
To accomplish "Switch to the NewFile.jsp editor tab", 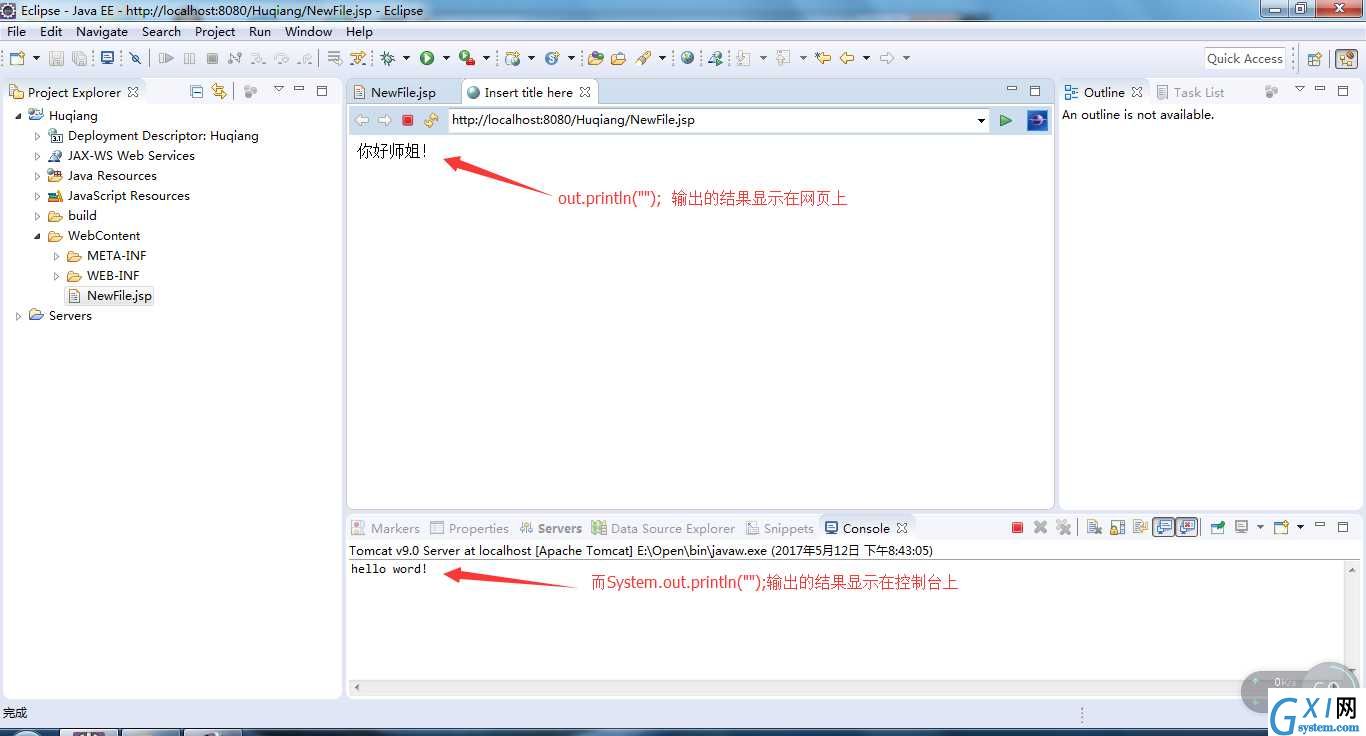I will 403,92.
